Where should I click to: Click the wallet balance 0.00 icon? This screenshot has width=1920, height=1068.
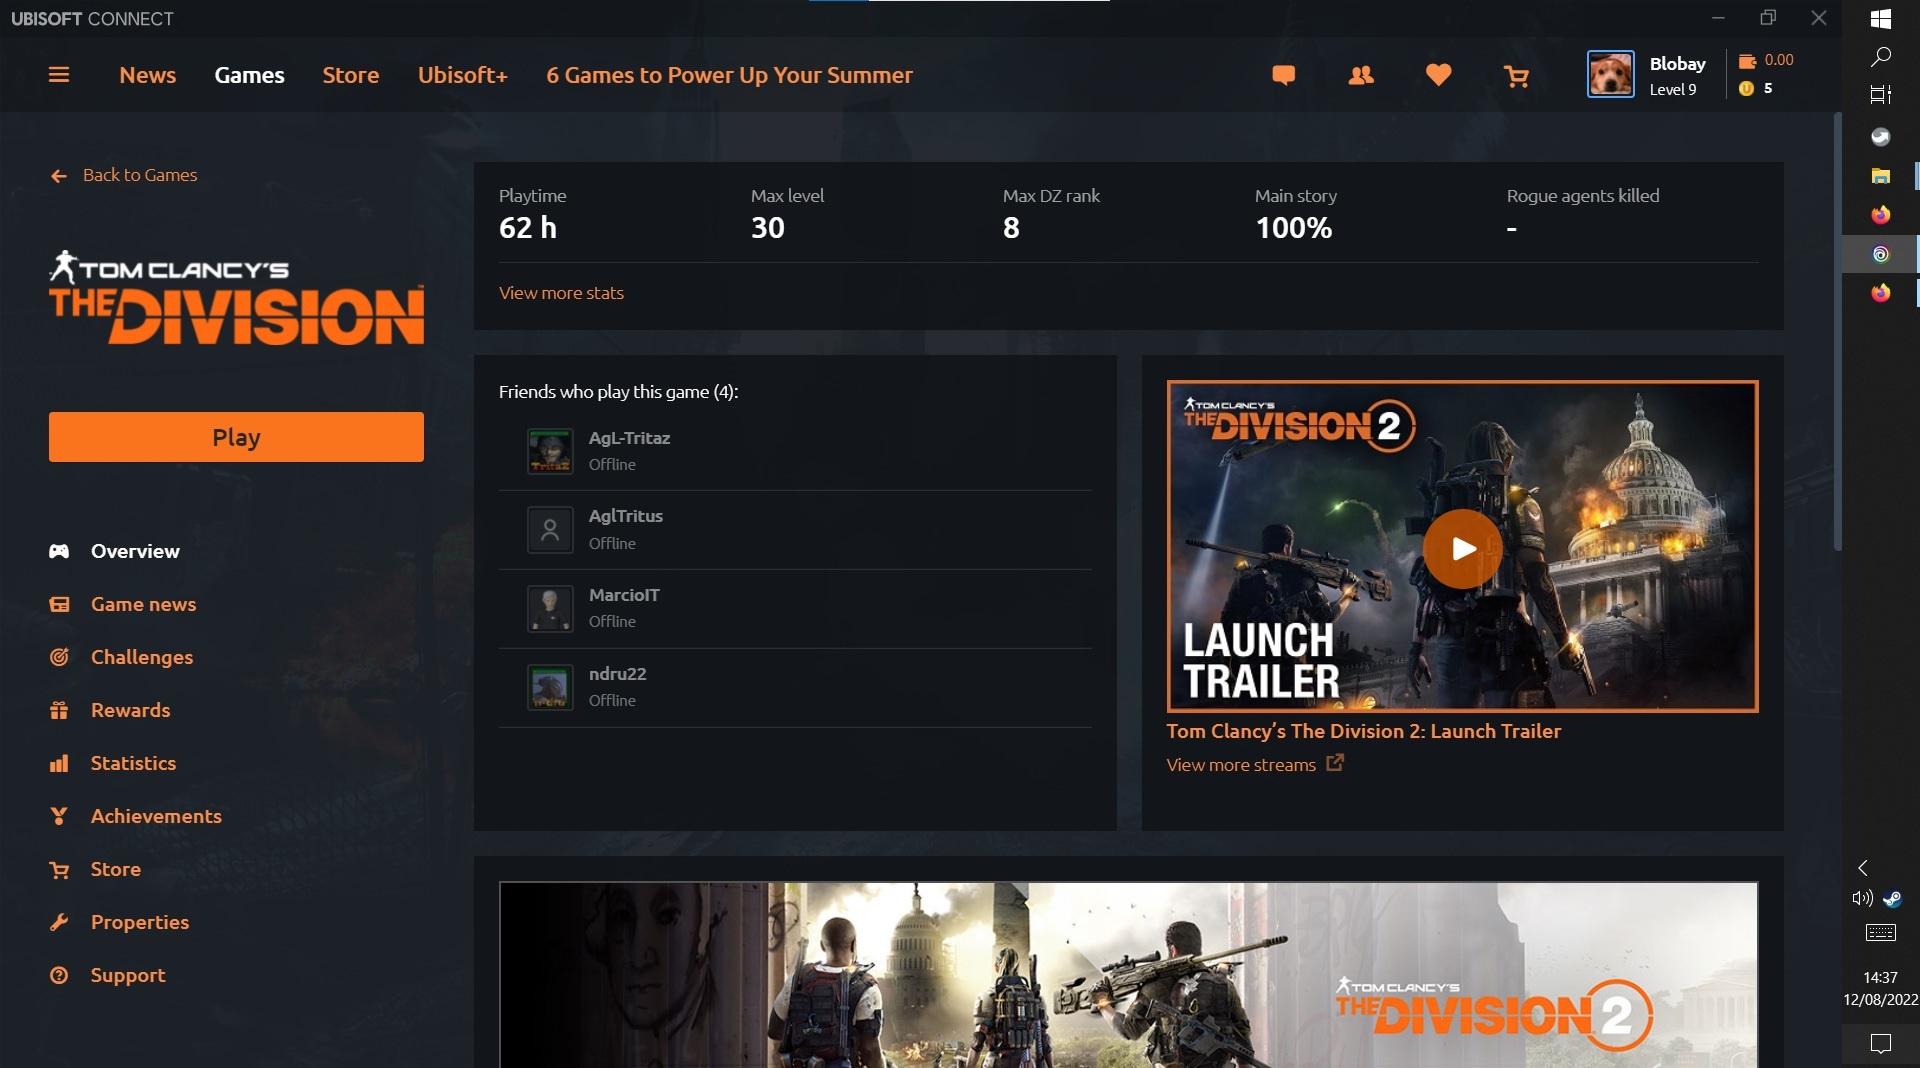click(1747, 61)
